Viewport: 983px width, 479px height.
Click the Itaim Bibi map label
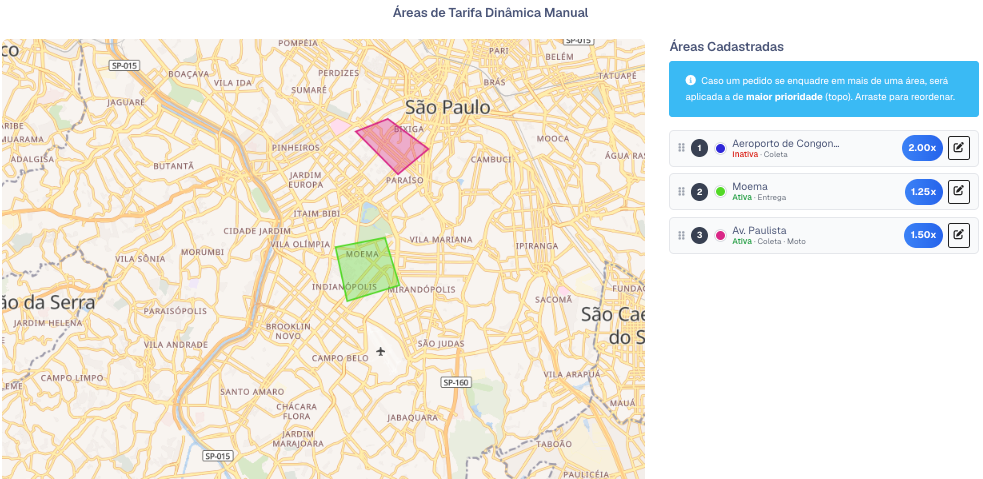[316, 214]
